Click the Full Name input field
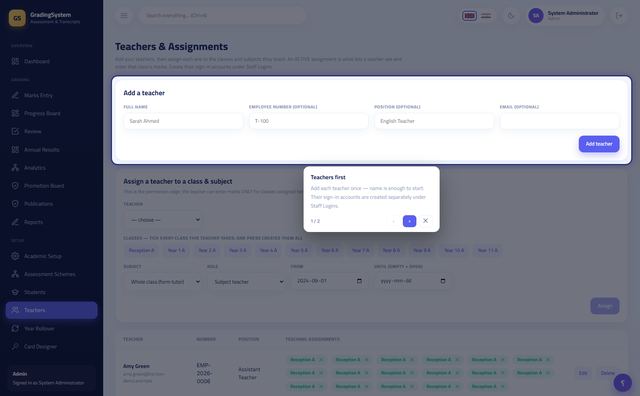 (x=183, y=121)
